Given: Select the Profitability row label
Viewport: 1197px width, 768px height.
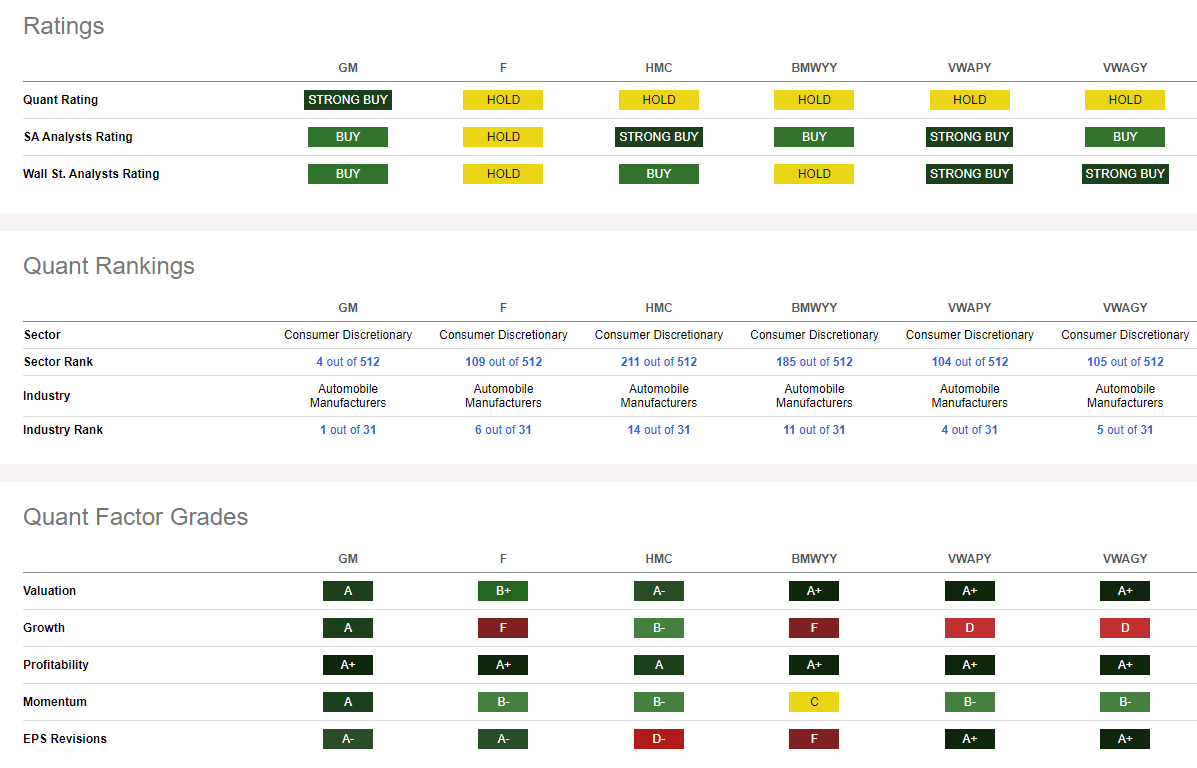Looking at the screenshot, I should pyautogui.click(x=56, y=665).
